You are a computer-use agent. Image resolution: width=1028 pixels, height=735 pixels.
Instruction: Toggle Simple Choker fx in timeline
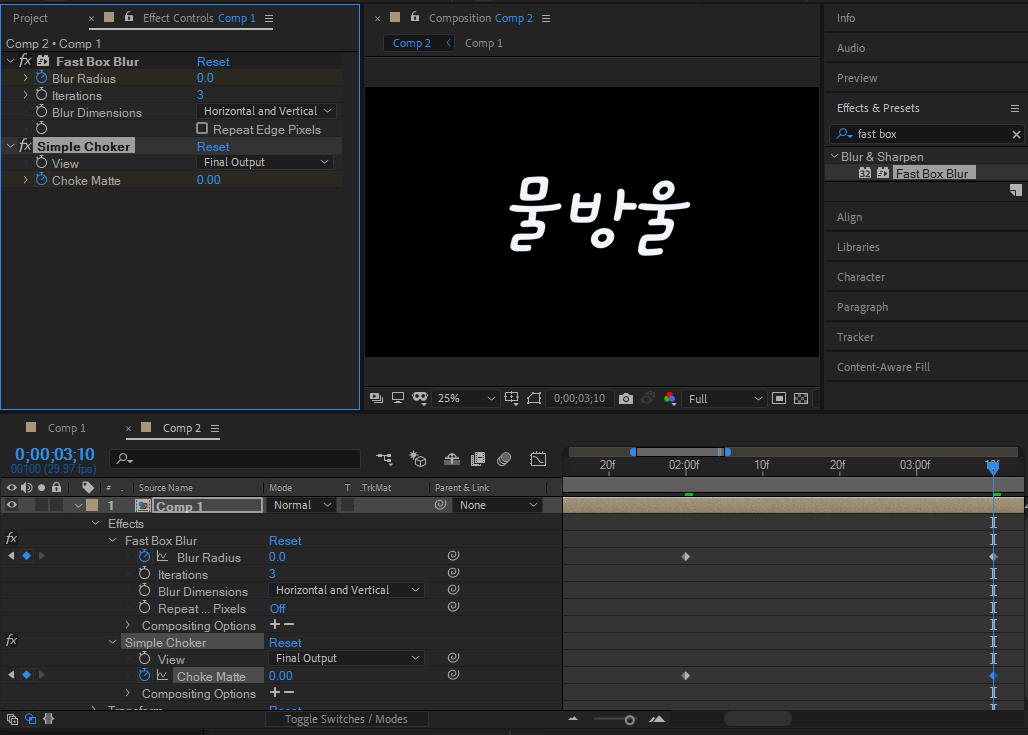coord(11,641)
